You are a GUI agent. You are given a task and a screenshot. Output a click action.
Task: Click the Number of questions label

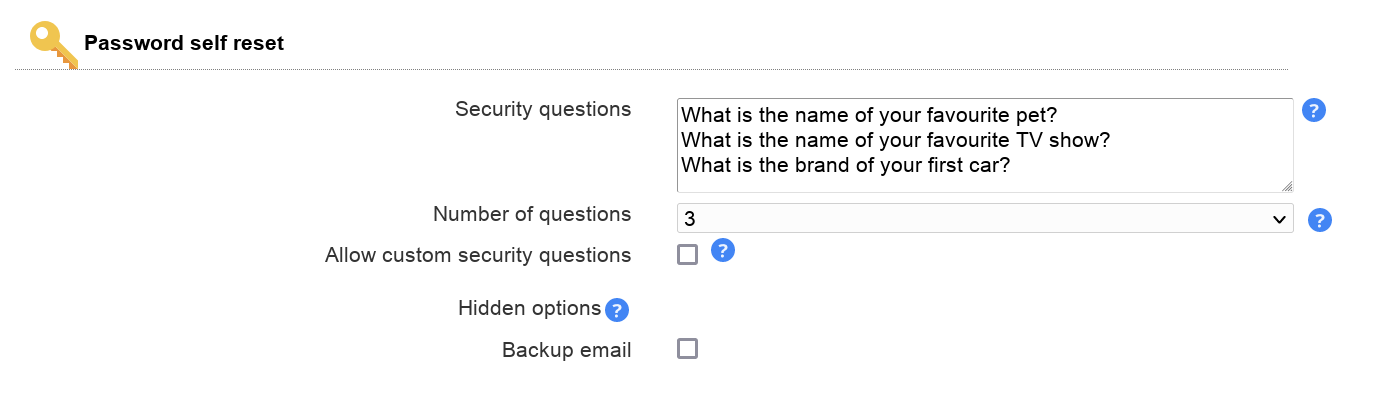pyautogui.click(x=532, y=214)
